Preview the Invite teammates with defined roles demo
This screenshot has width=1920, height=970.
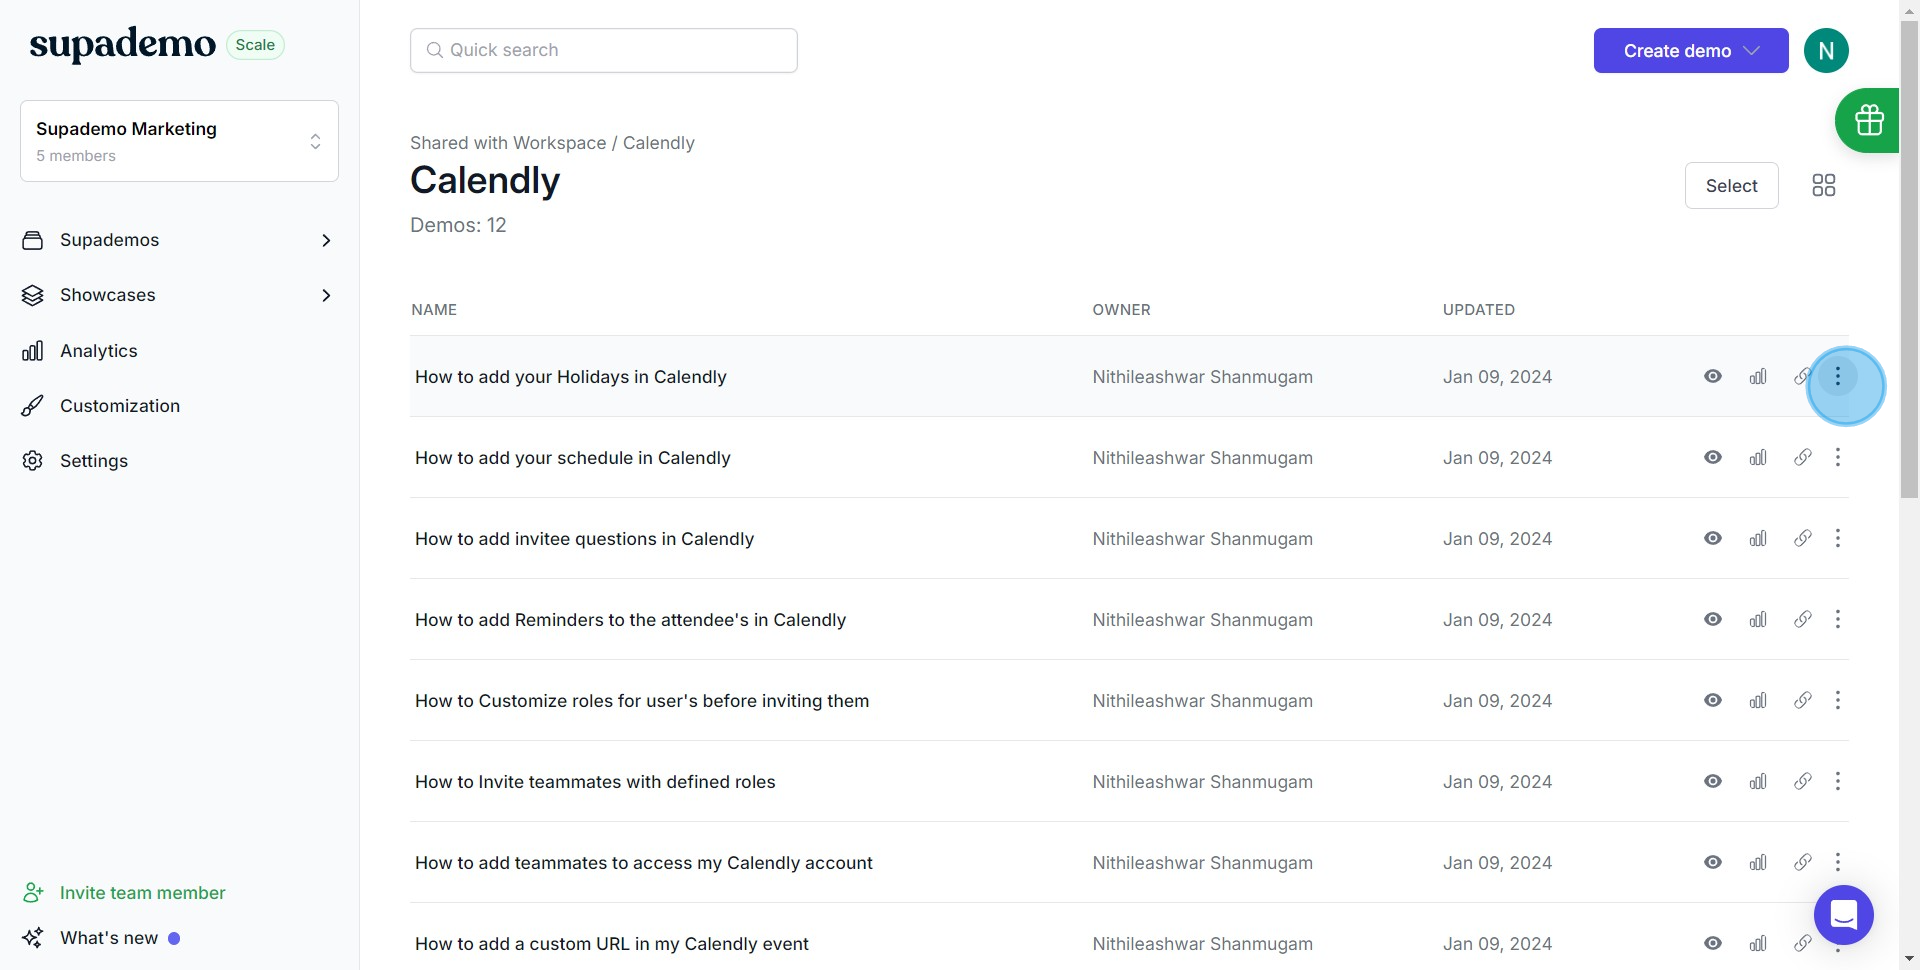[1713, 781]
